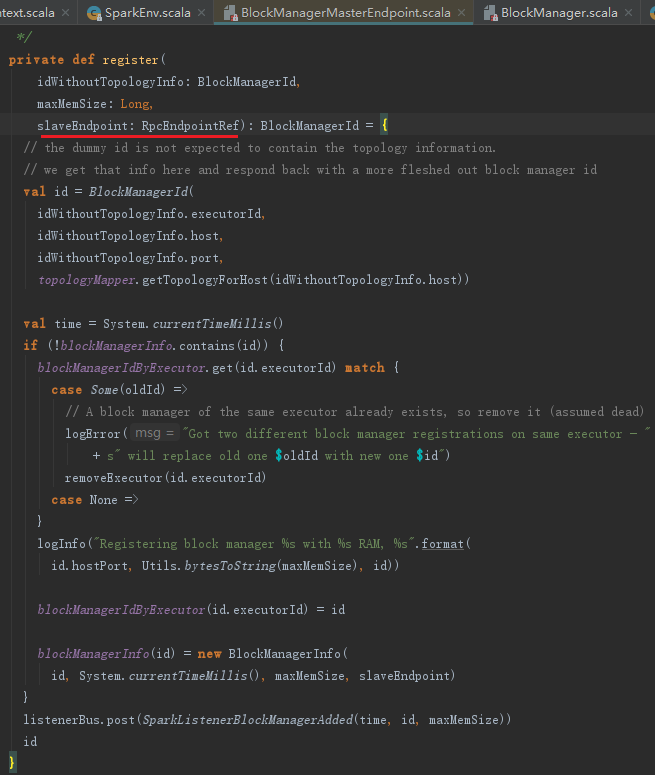This screenshot has height=775, width=655.
Task: Click the 'maxMemSize: Long,' parameter line
Action: pyautogui.click(x=95, y=104)
